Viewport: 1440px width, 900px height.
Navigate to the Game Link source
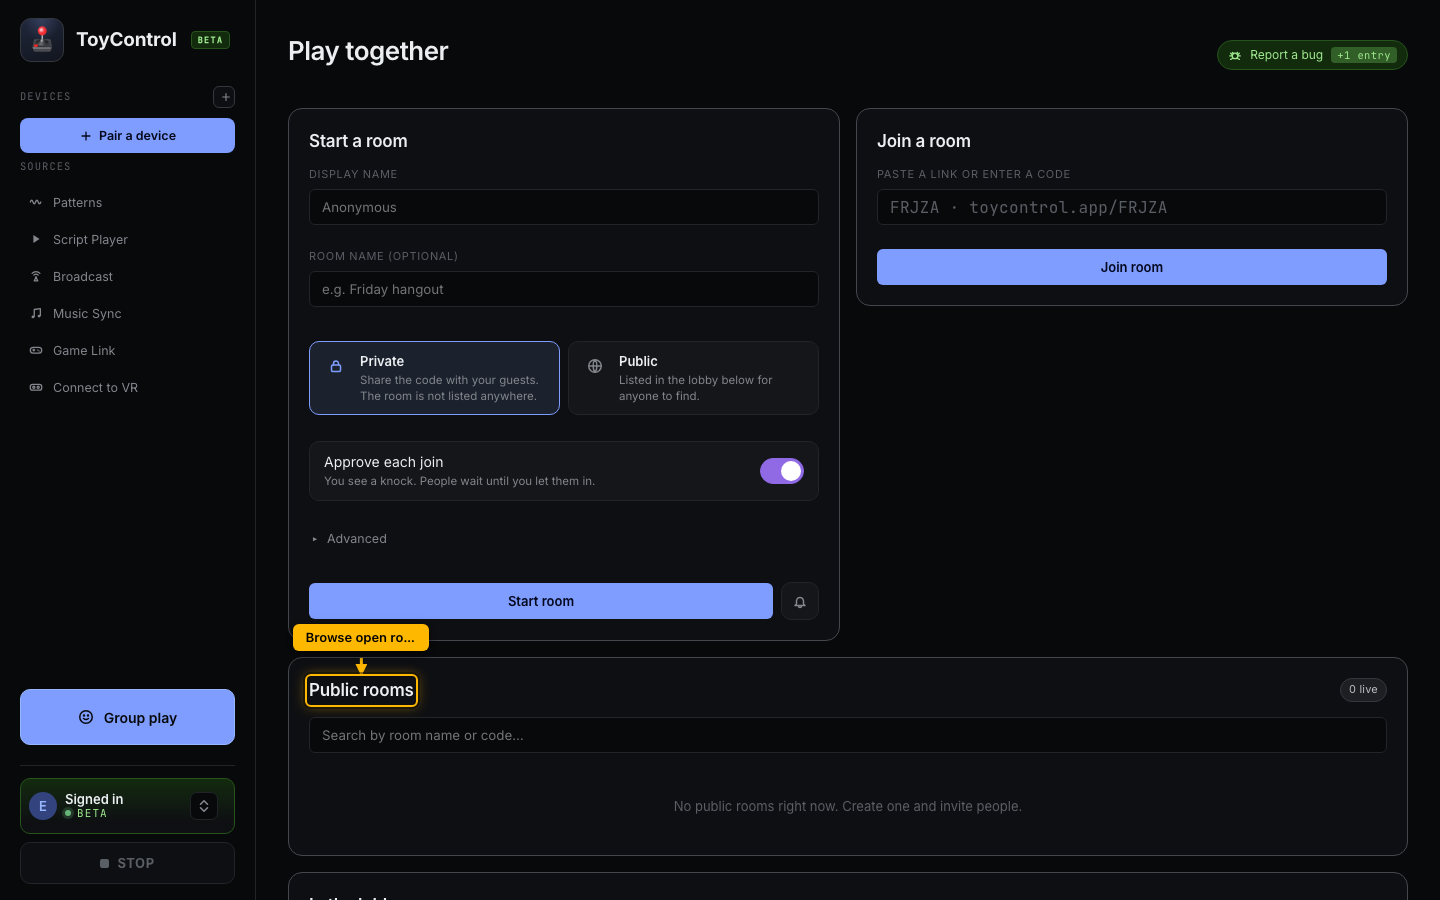[x=127, y=350]
